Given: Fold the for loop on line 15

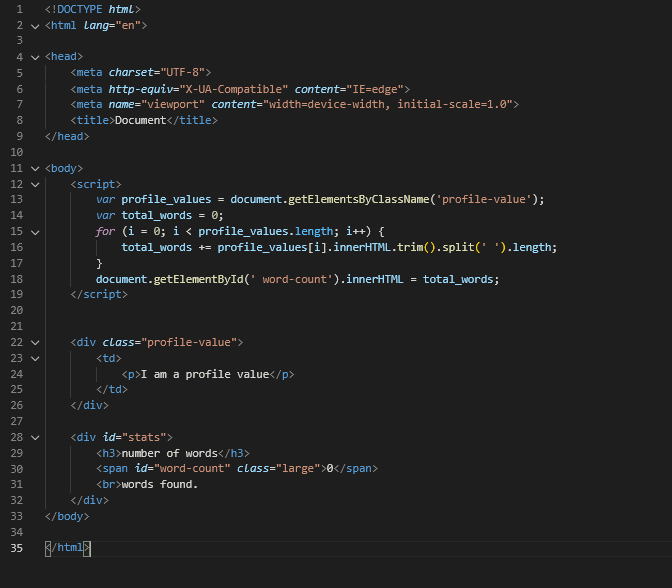Looking at the screenshot, I should [35, 232].
